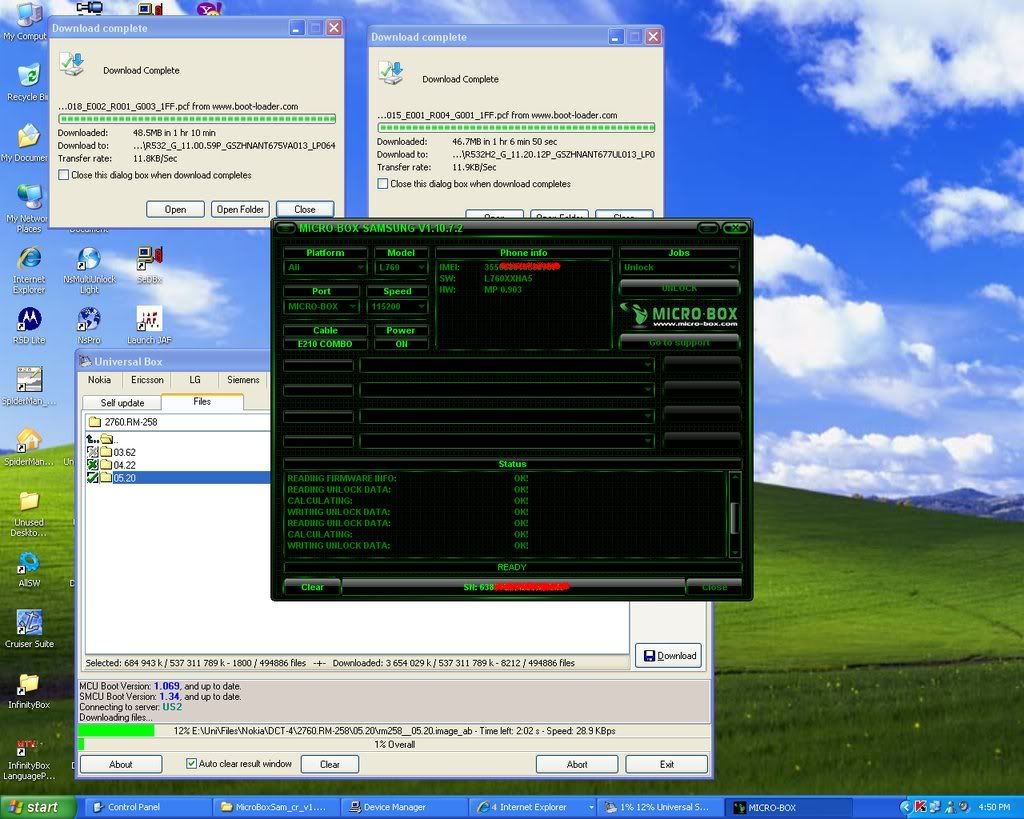Open the InfinityBox folder shortcut
Viewport: 1024px width, 819px height.
[x=29, y=690]
